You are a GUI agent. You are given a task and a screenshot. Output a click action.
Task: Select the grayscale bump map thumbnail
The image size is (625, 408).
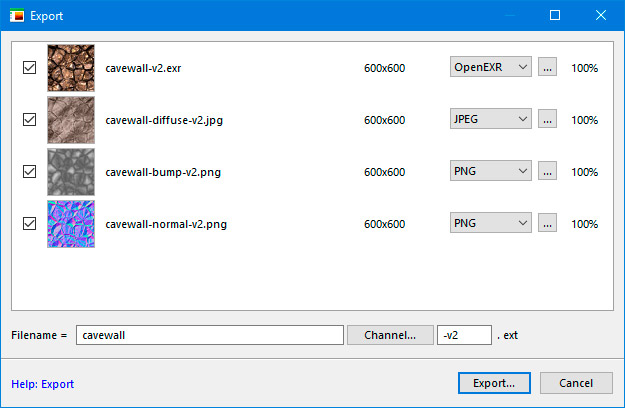click(71, 171)
